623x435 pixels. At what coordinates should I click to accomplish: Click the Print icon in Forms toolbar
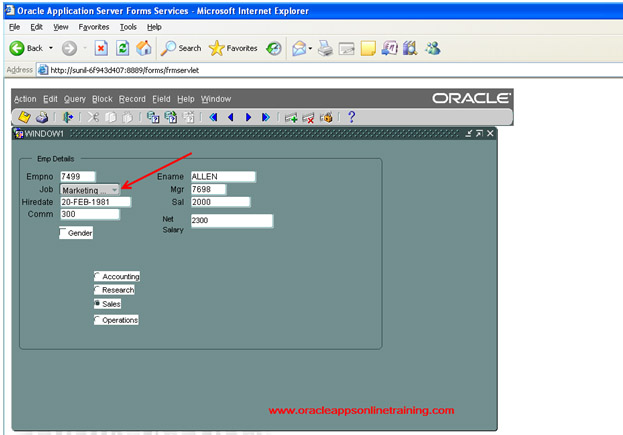tap(42, 117)
